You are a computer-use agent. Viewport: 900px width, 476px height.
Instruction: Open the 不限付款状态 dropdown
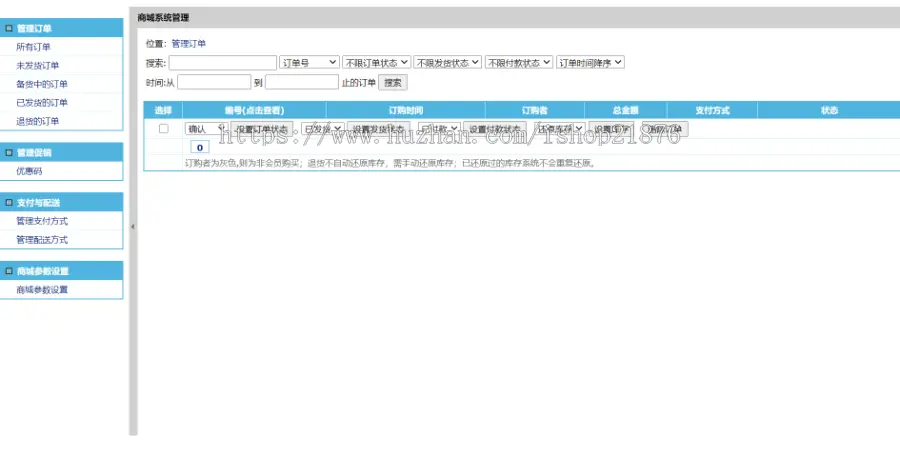point(519,63)
